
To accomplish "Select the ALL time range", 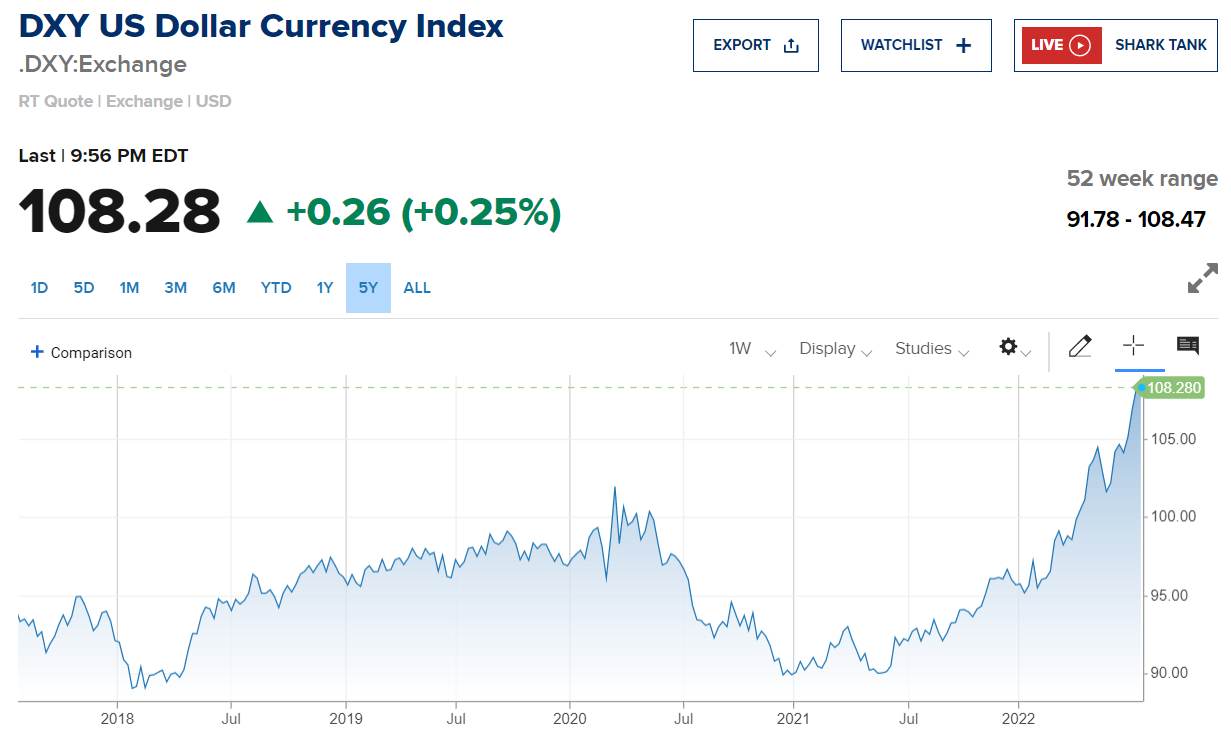I will click(417, 288).
